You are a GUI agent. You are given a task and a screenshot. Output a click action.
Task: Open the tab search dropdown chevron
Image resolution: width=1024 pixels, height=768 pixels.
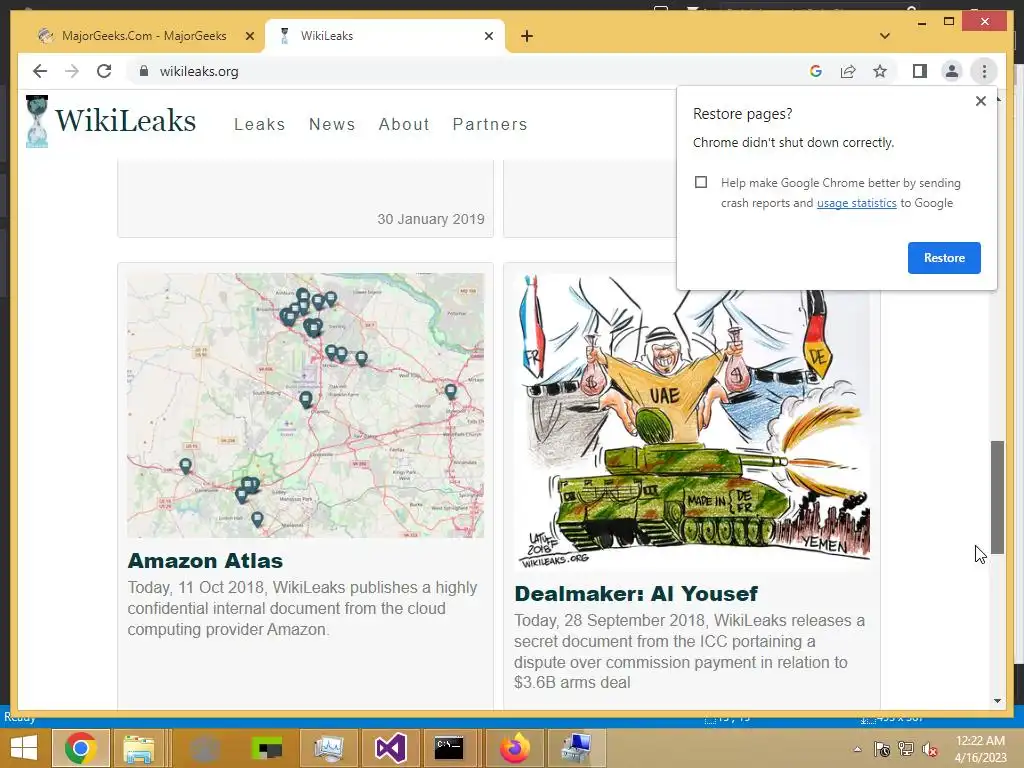[x=884, y=36]
